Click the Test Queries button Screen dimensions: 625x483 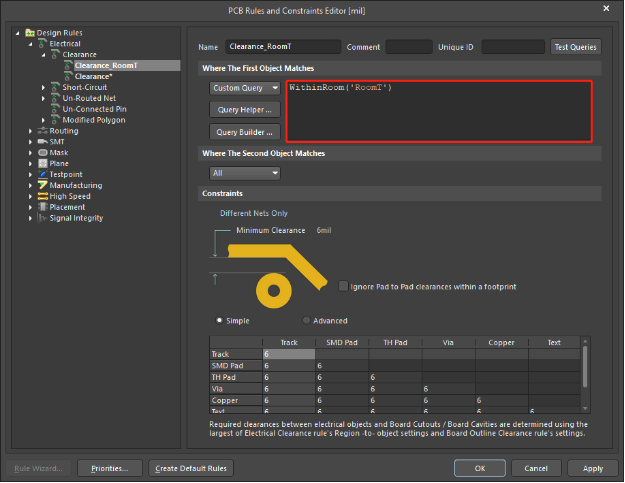pos(576,47)
